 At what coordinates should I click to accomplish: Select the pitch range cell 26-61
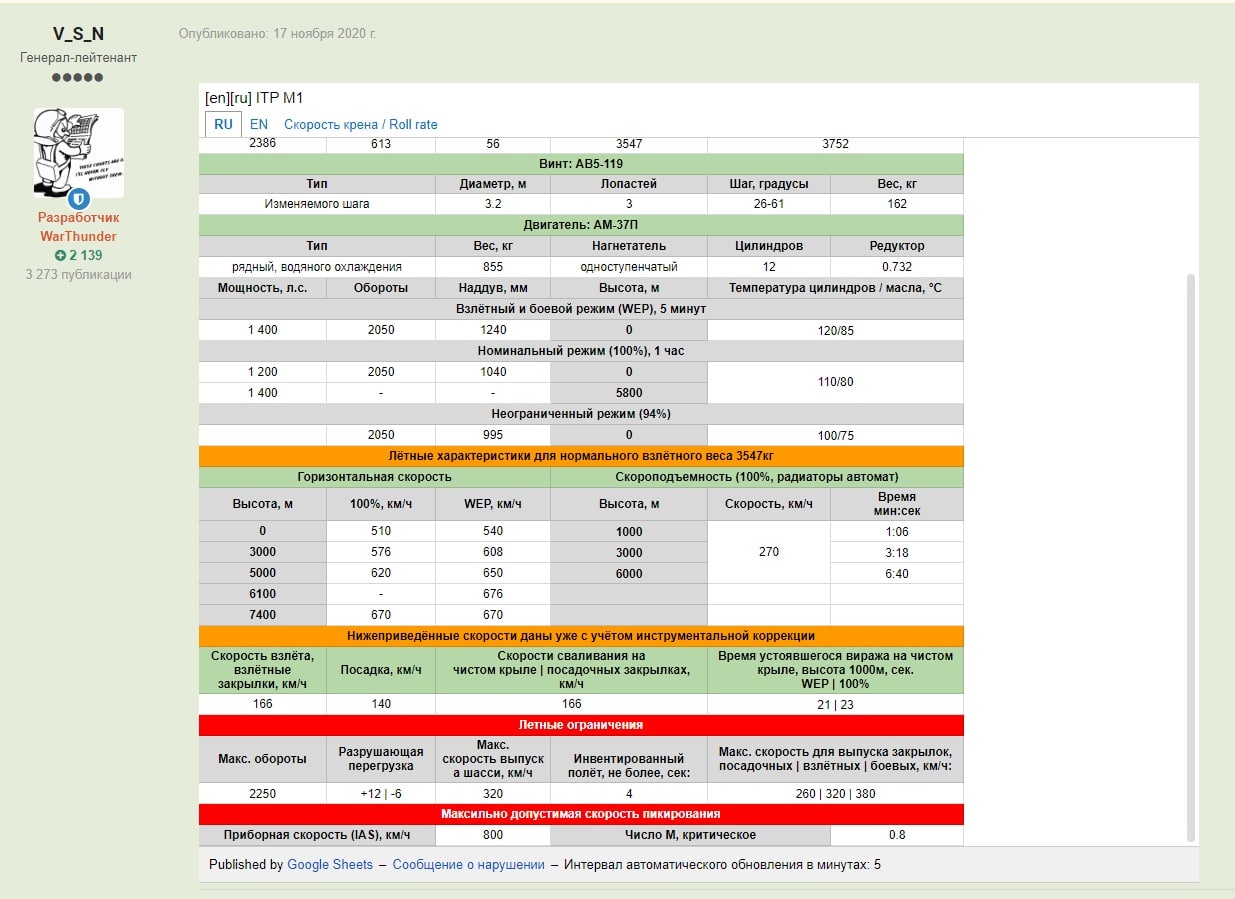click(769, 204)
